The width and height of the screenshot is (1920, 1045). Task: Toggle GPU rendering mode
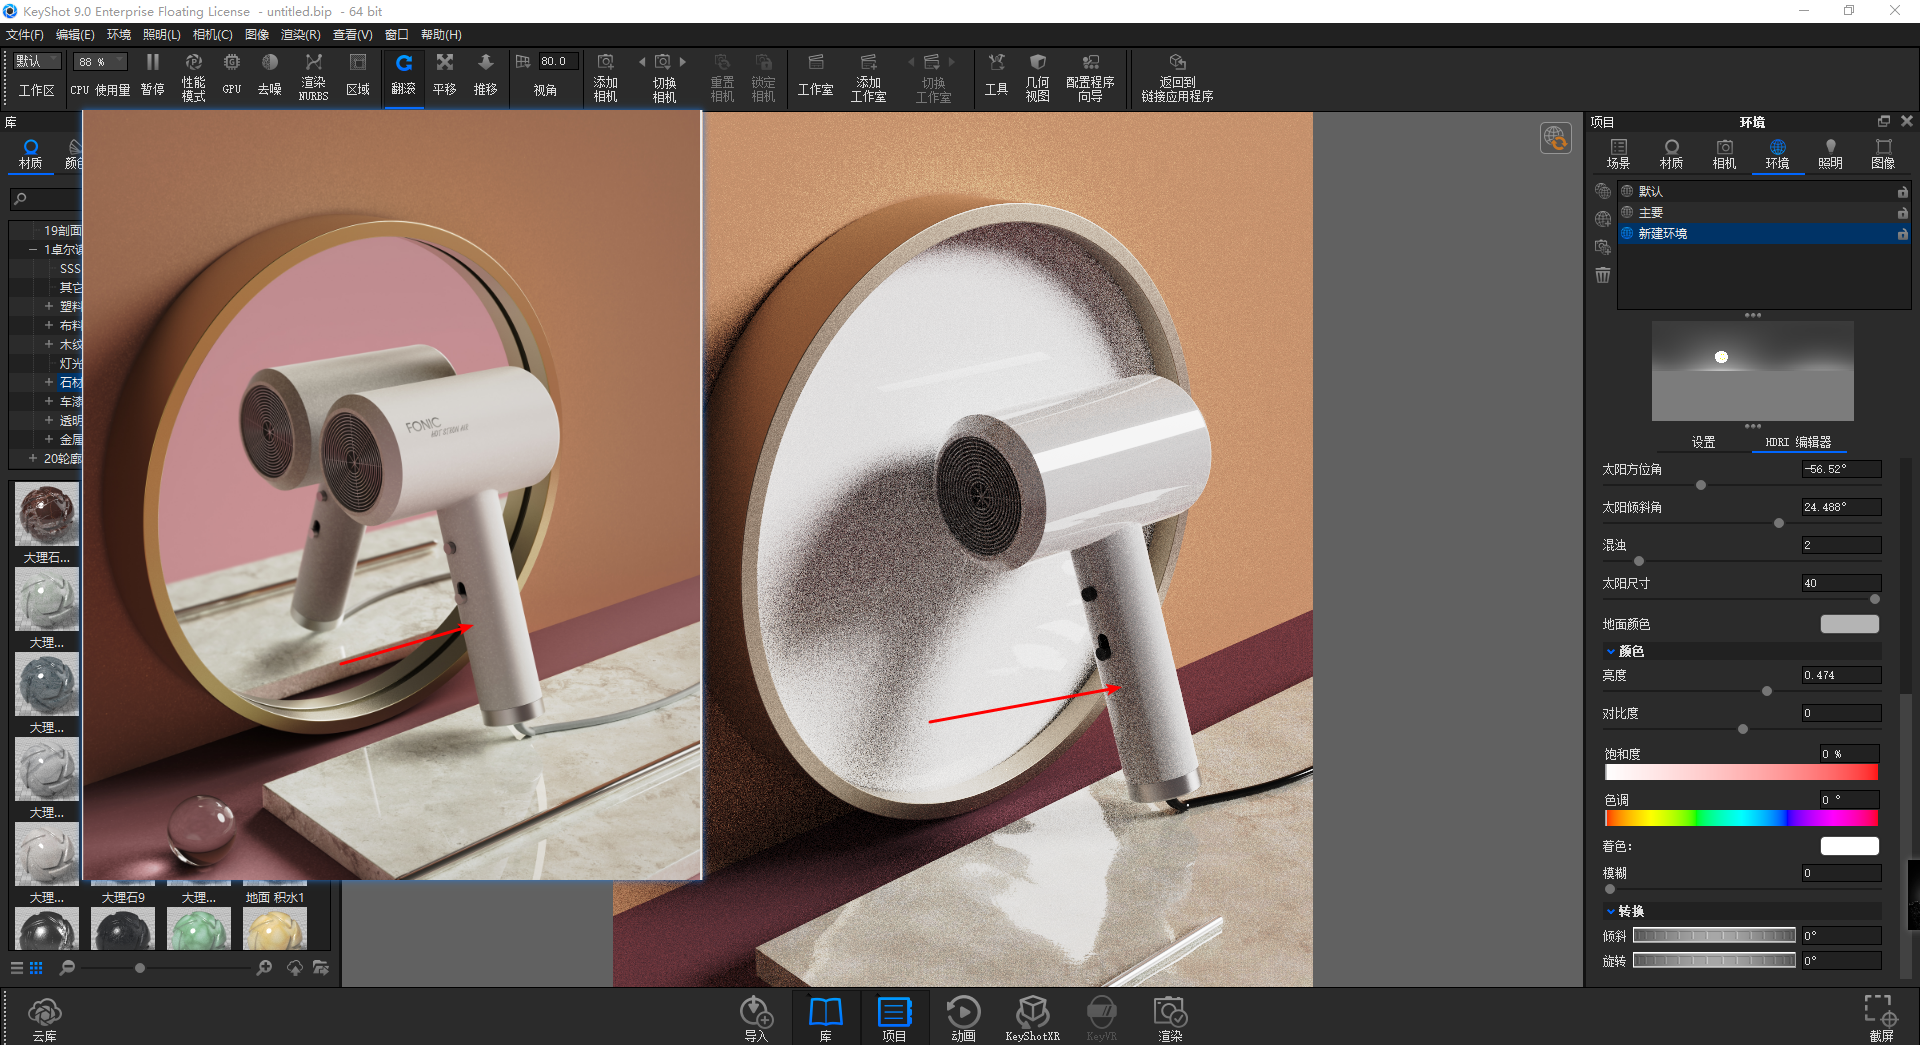point(232,75)
